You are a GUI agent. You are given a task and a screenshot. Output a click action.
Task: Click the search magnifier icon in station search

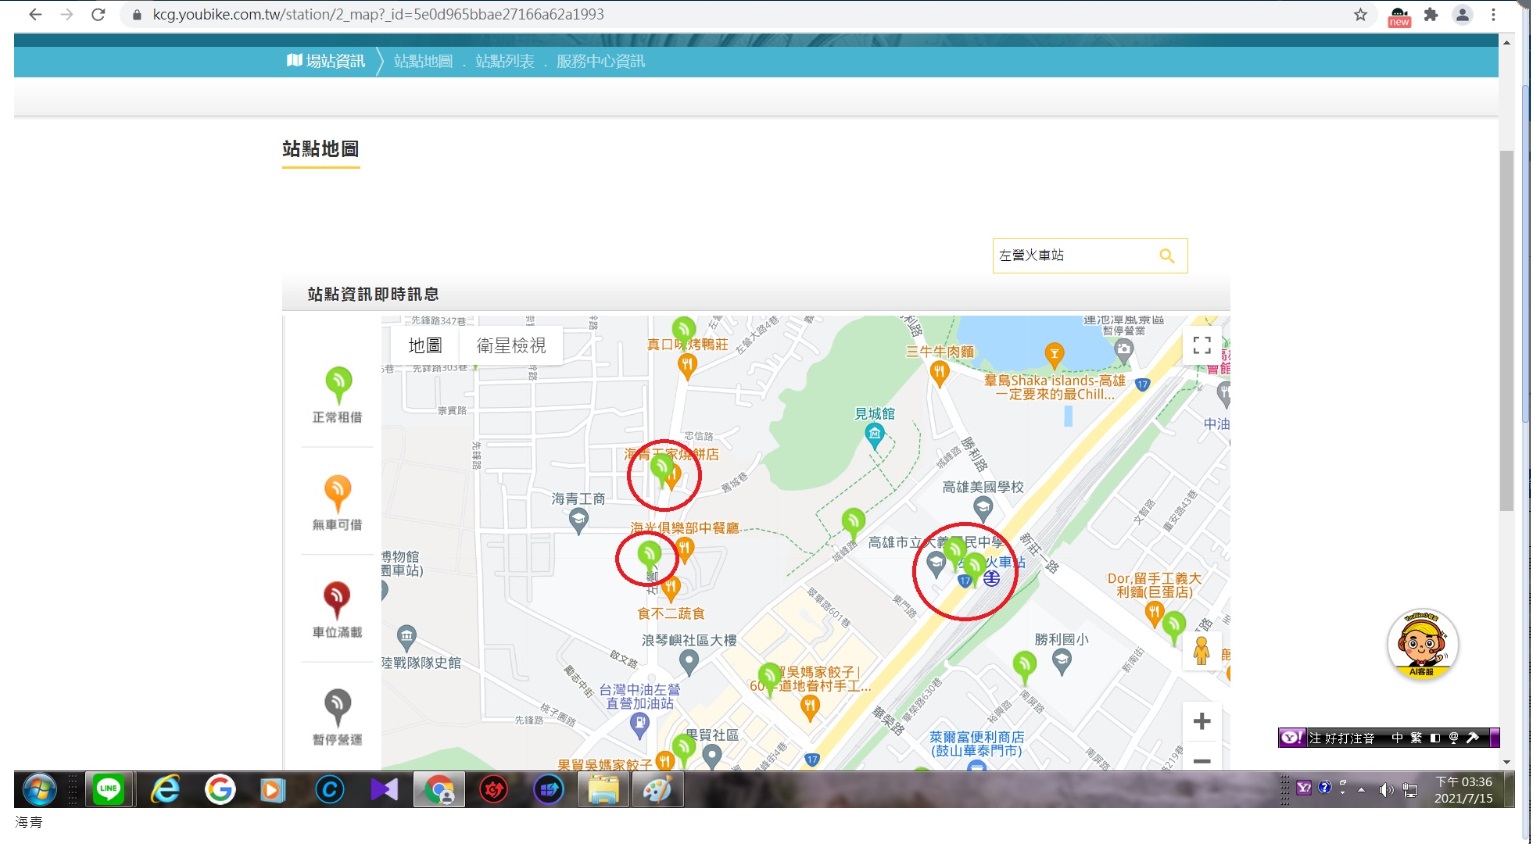(1166, 256)
